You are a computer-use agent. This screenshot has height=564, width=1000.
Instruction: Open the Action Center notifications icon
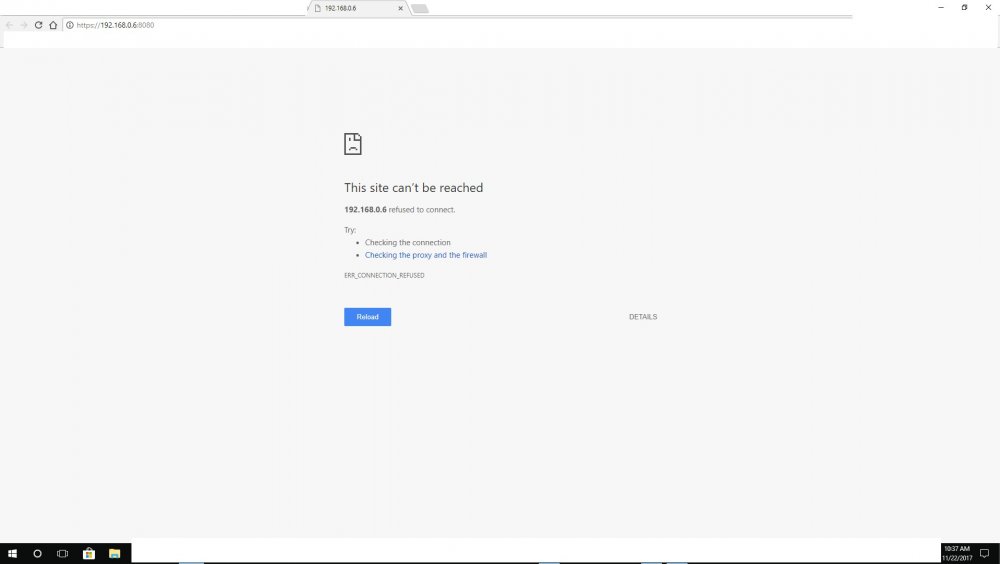pos(985,553)
